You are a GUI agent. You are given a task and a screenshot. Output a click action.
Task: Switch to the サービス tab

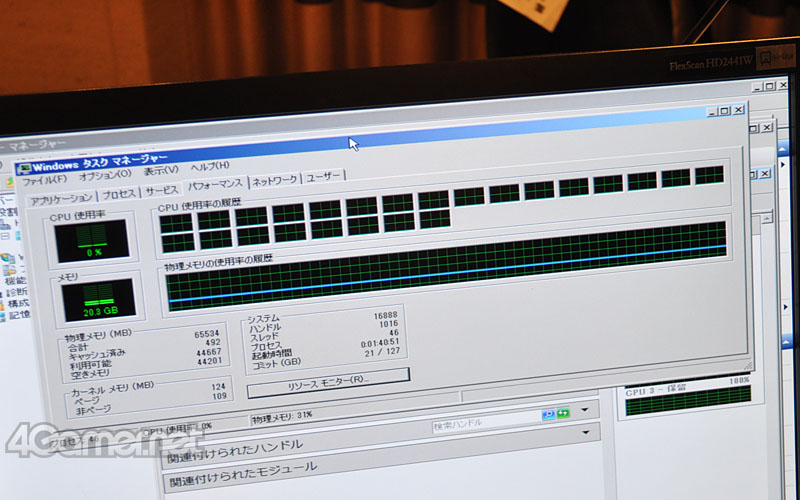point(162,190)
